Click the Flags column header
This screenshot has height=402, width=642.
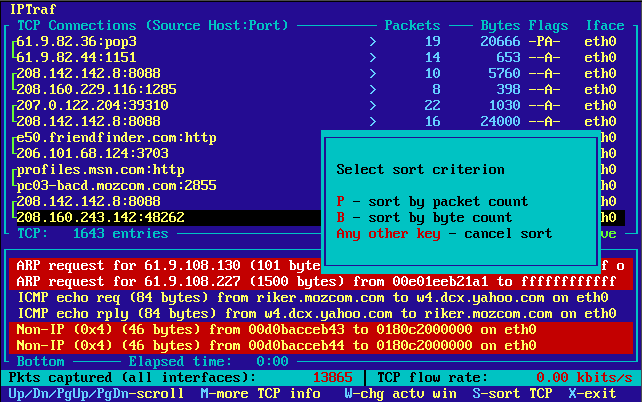click(548, 24)
